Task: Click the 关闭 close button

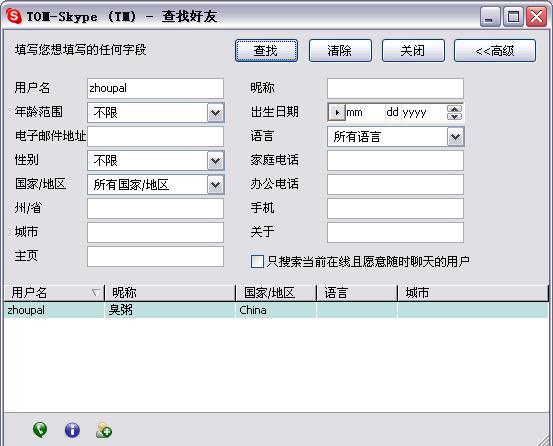Action: tap(413, 51)
